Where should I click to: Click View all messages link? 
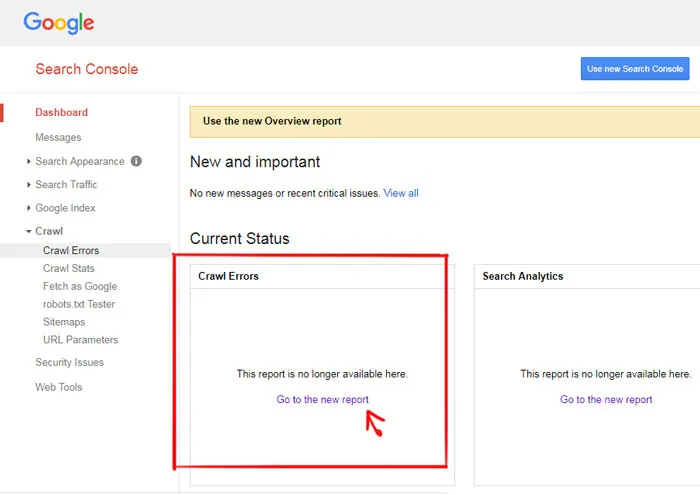pos(401,193)
